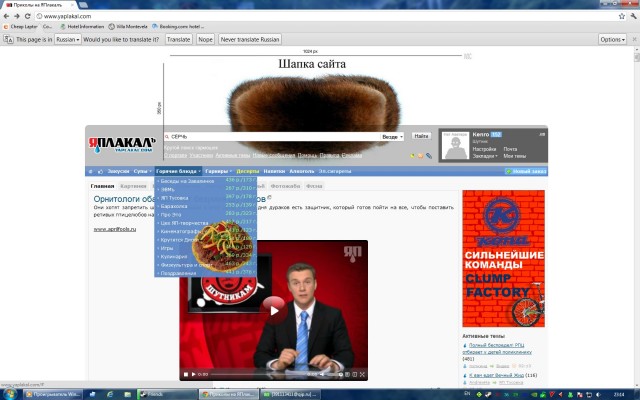Bookmark this page with the star icon
The width and height of the screenshot is (640, 400).
[x=622, y=16]
